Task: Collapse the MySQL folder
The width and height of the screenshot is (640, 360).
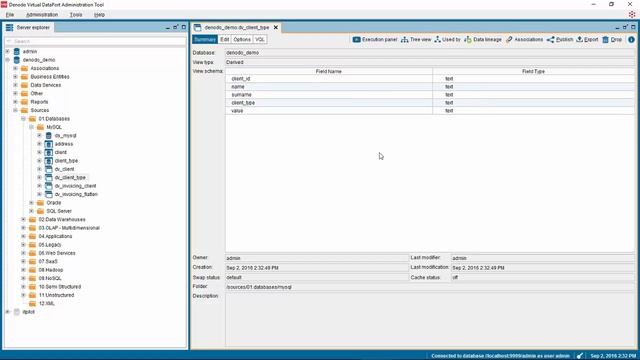Action: [31, 127]
